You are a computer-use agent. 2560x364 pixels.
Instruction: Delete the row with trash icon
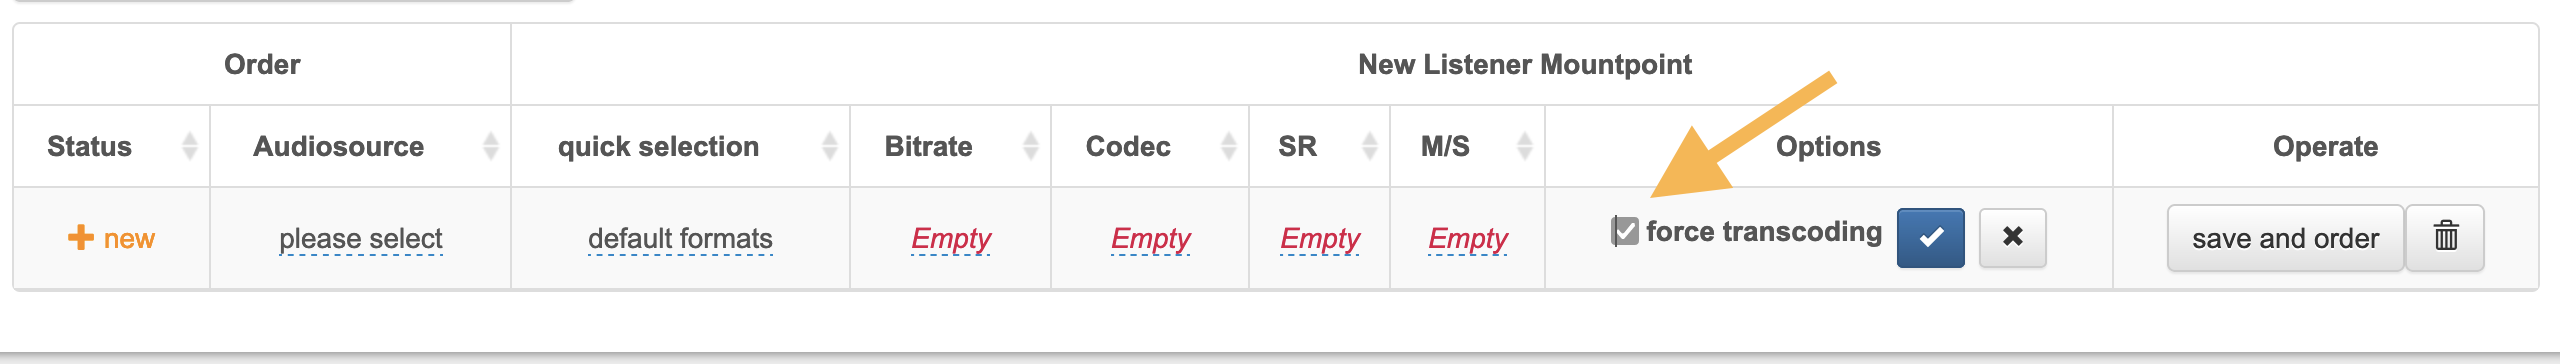[2445, 238]
